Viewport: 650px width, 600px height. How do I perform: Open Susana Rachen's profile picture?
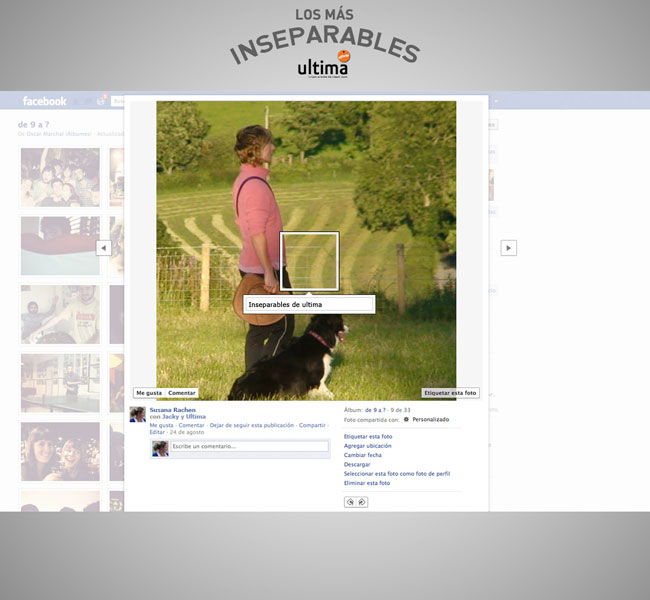137,414
